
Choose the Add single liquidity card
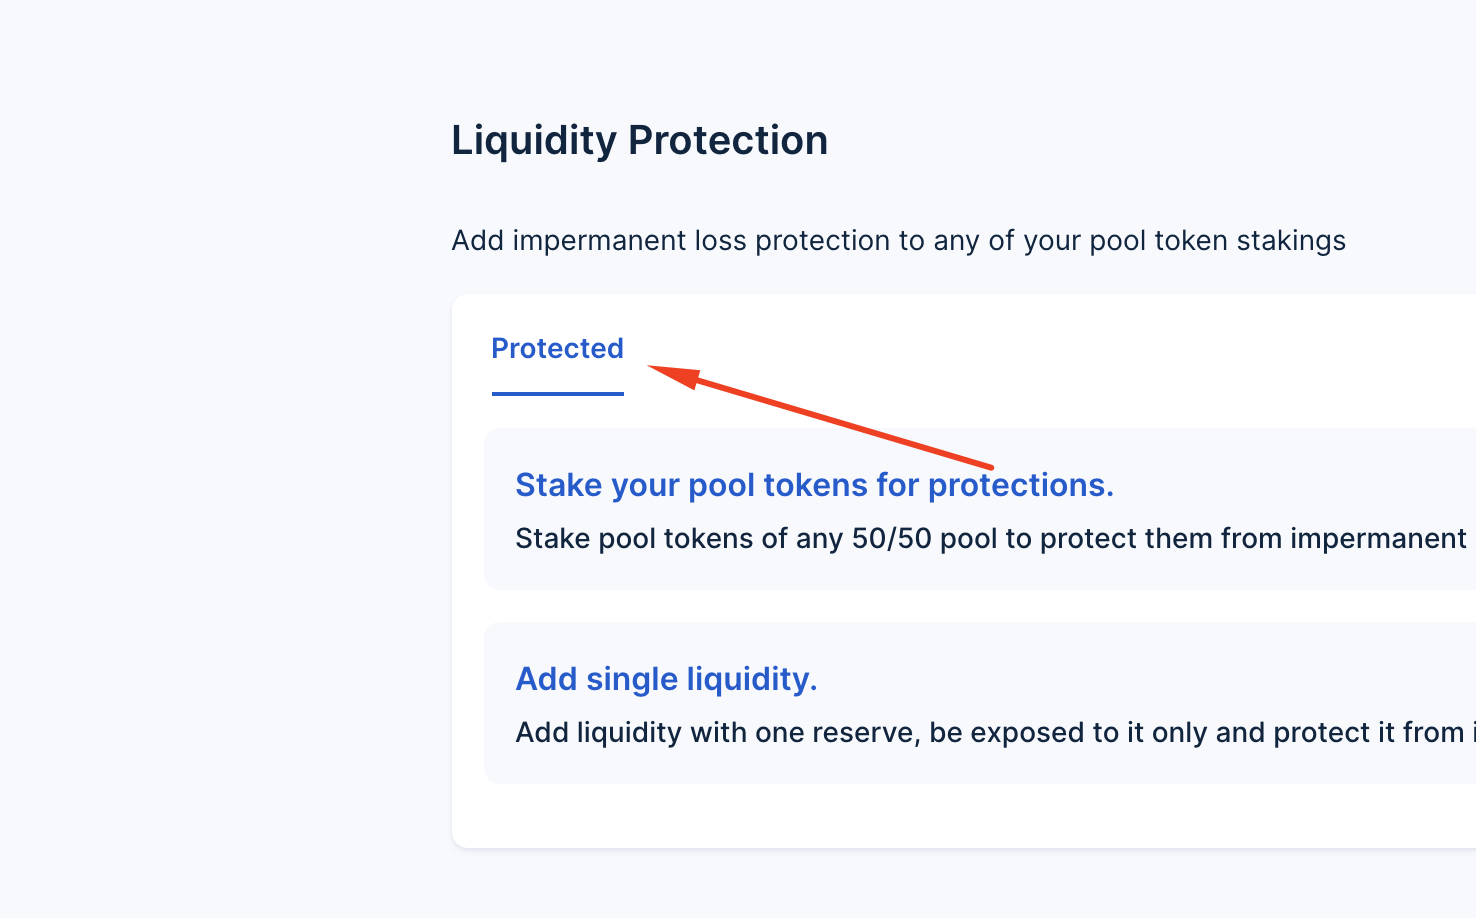pyautogui.click(x=900, y=702)
